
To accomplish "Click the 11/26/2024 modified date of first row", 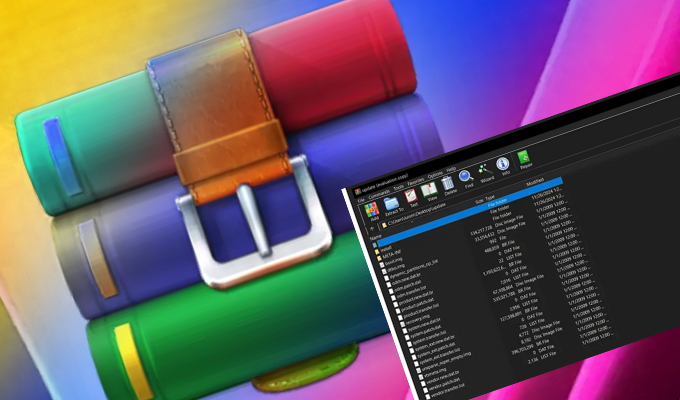I will 547,193.
